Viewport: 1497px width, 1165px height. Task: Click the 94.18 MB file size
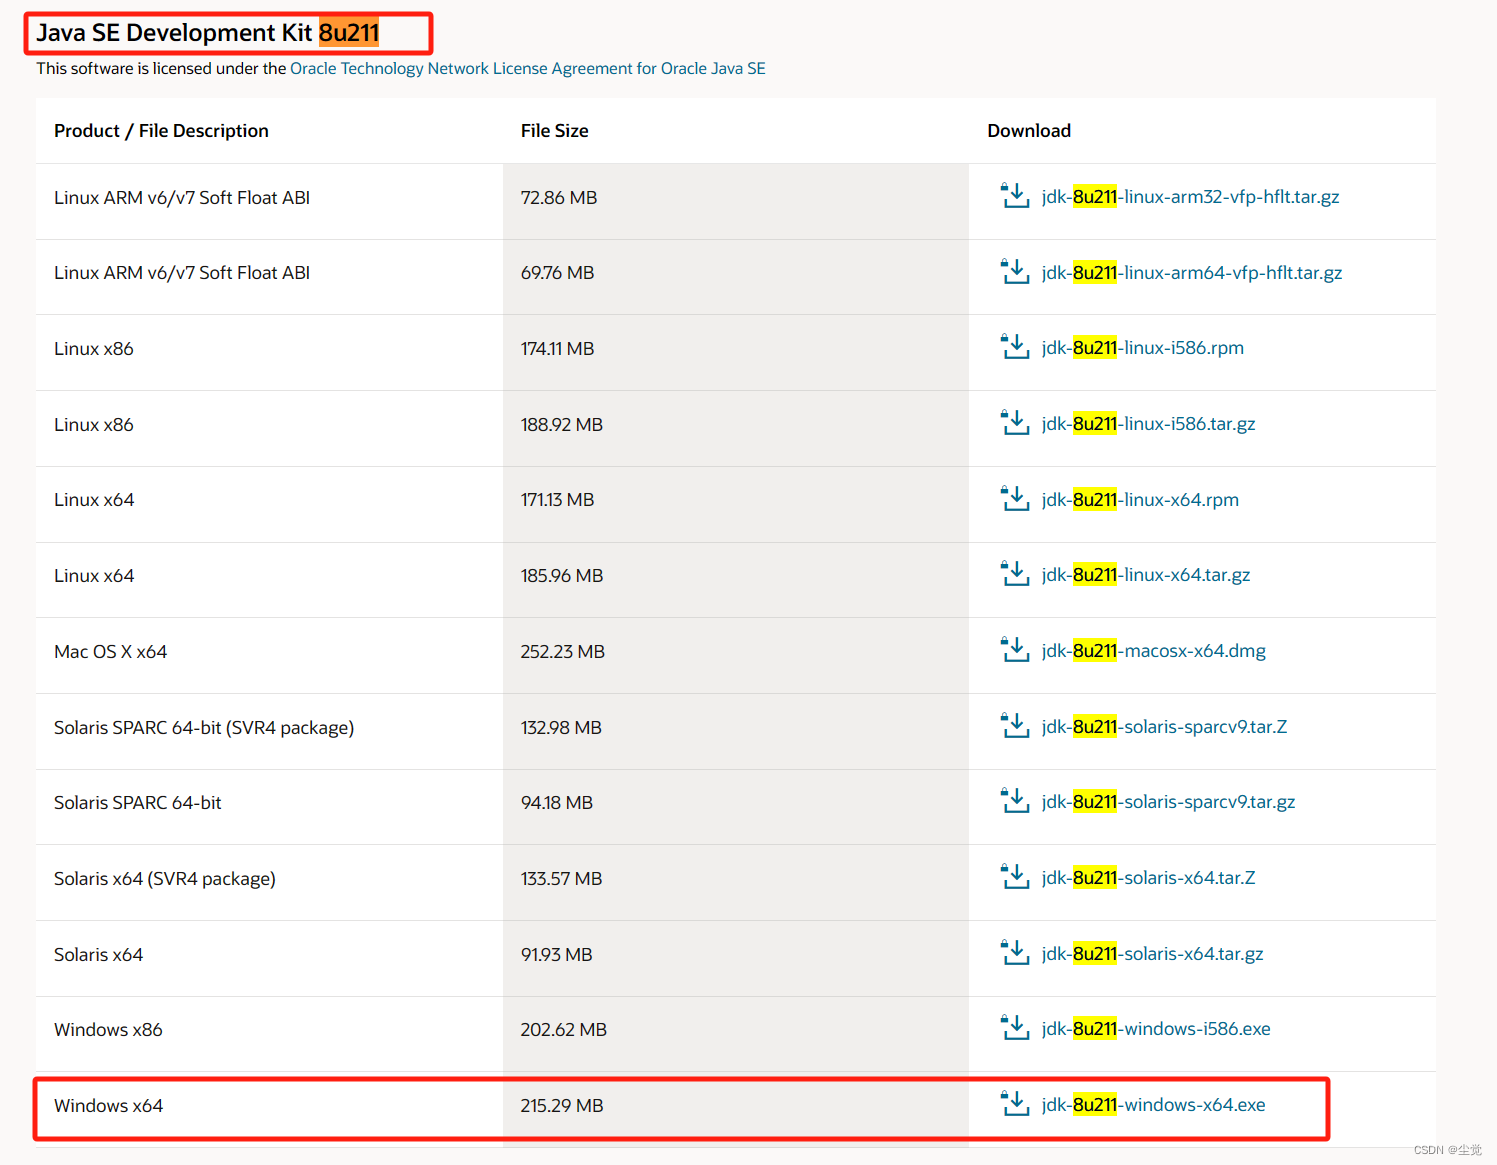click(x=556, y=803)
